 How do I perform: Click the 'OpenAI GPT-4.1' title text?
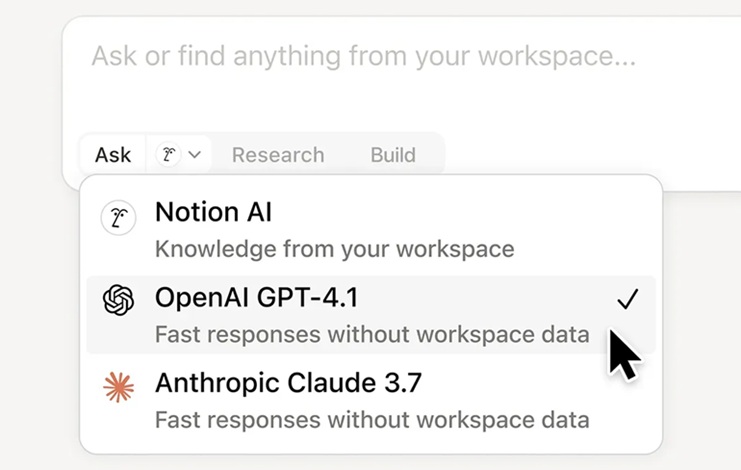pos(257,298)
